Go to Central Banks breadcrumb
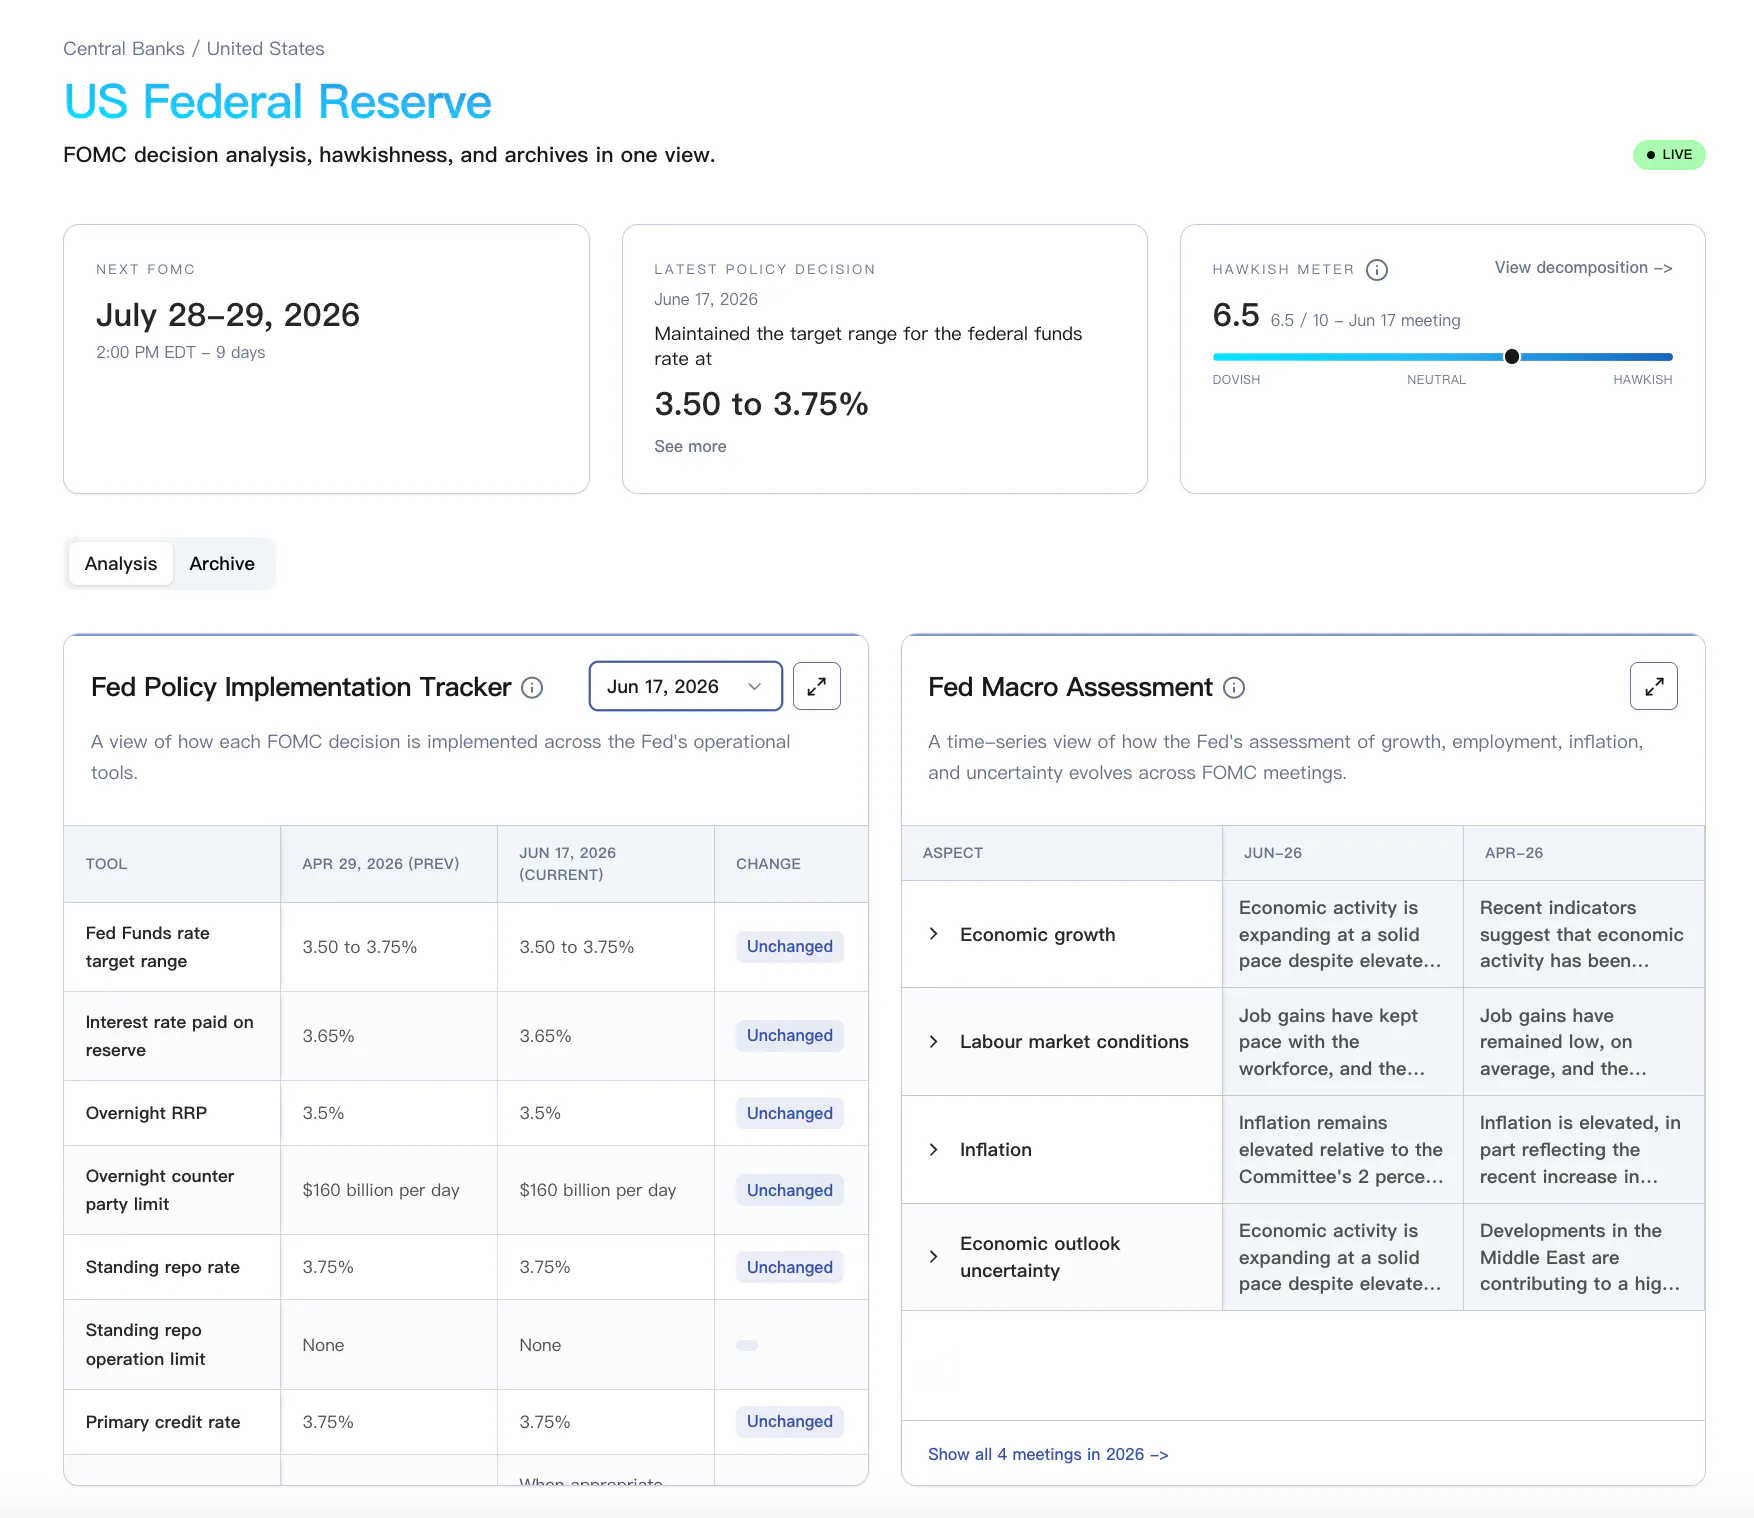Image resolution: width=1754 pixels, height=1518 pixels. (124, 49)
